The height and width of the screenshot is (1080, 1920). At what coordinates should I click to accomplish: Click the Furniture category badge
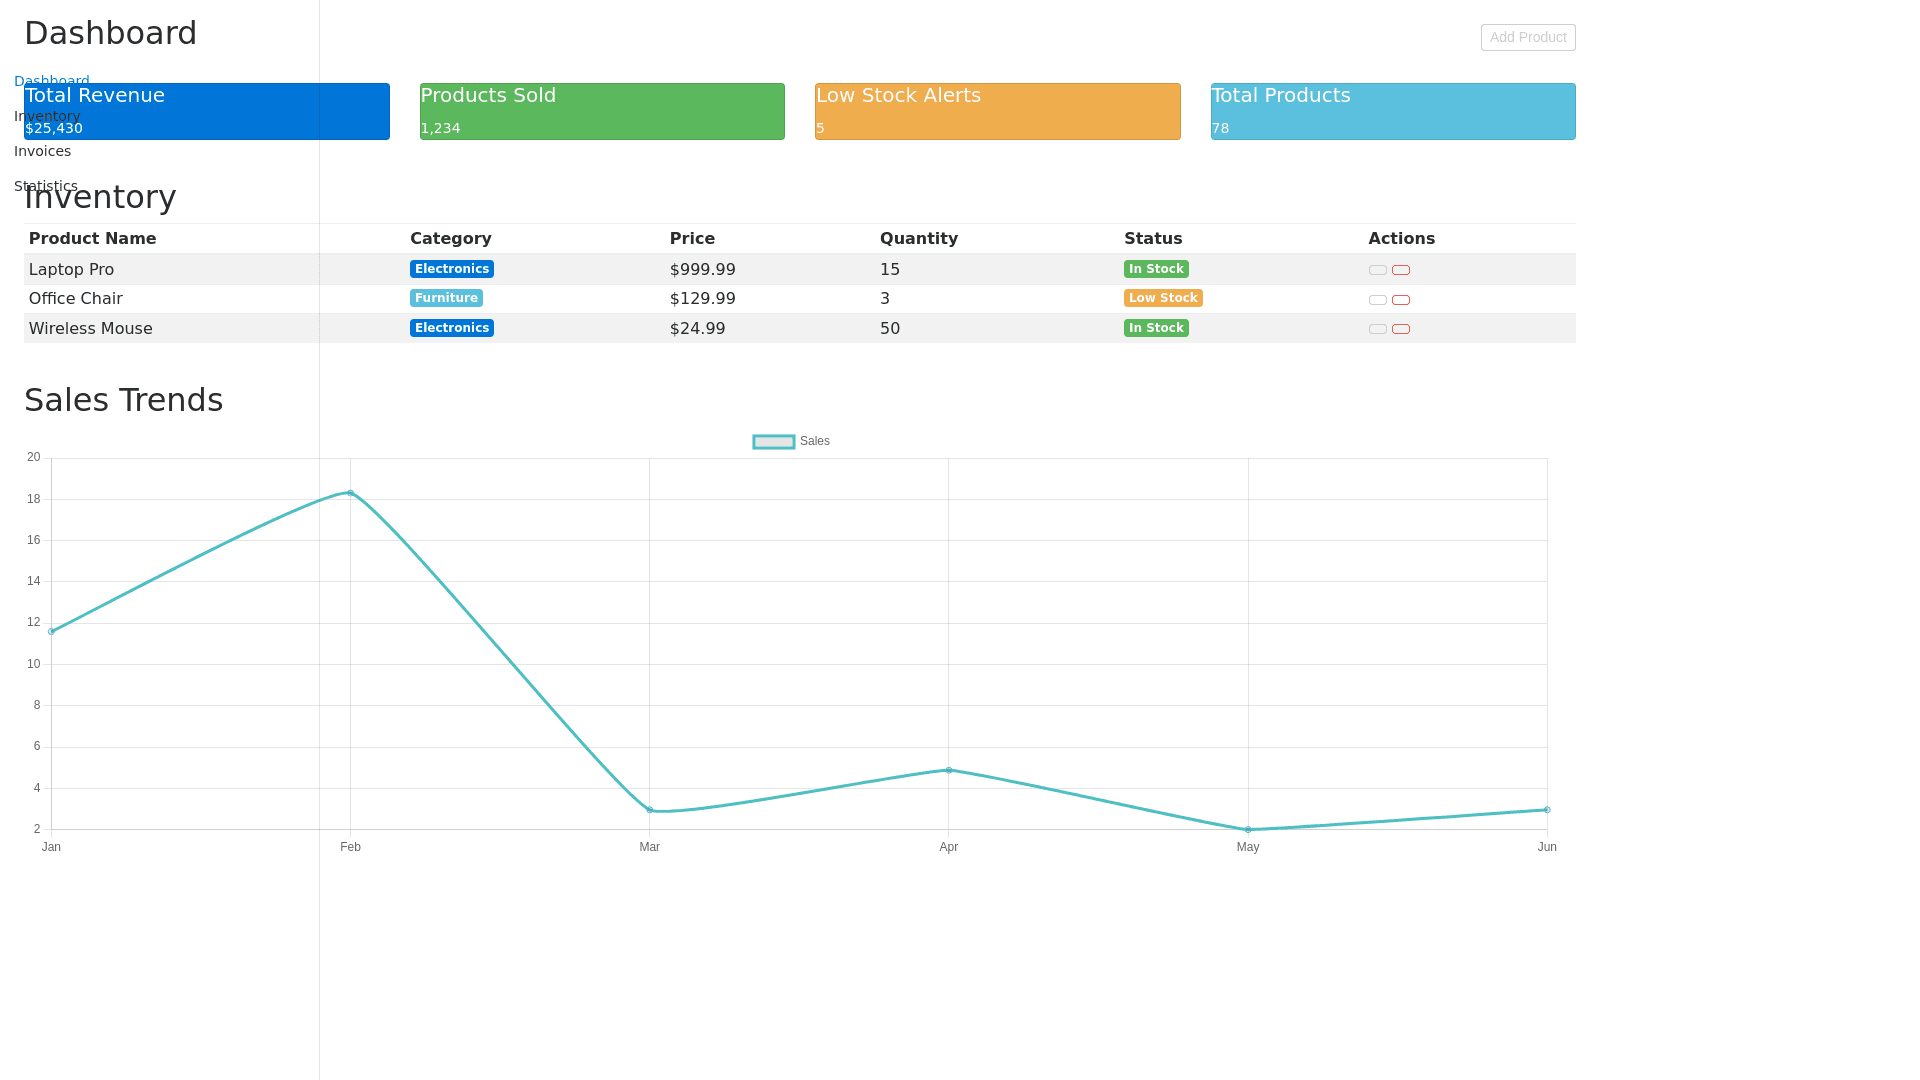(446, 298)
